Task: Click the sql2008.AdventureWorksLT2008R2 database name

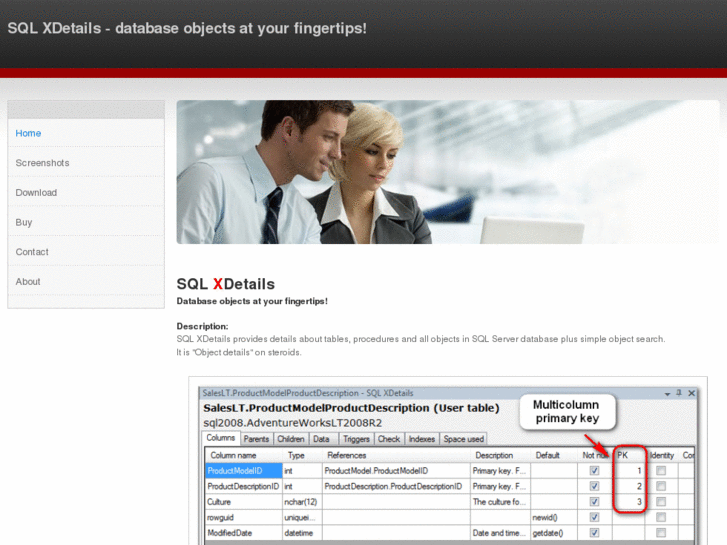Action: pyautogui.click(x=293, y=423)
